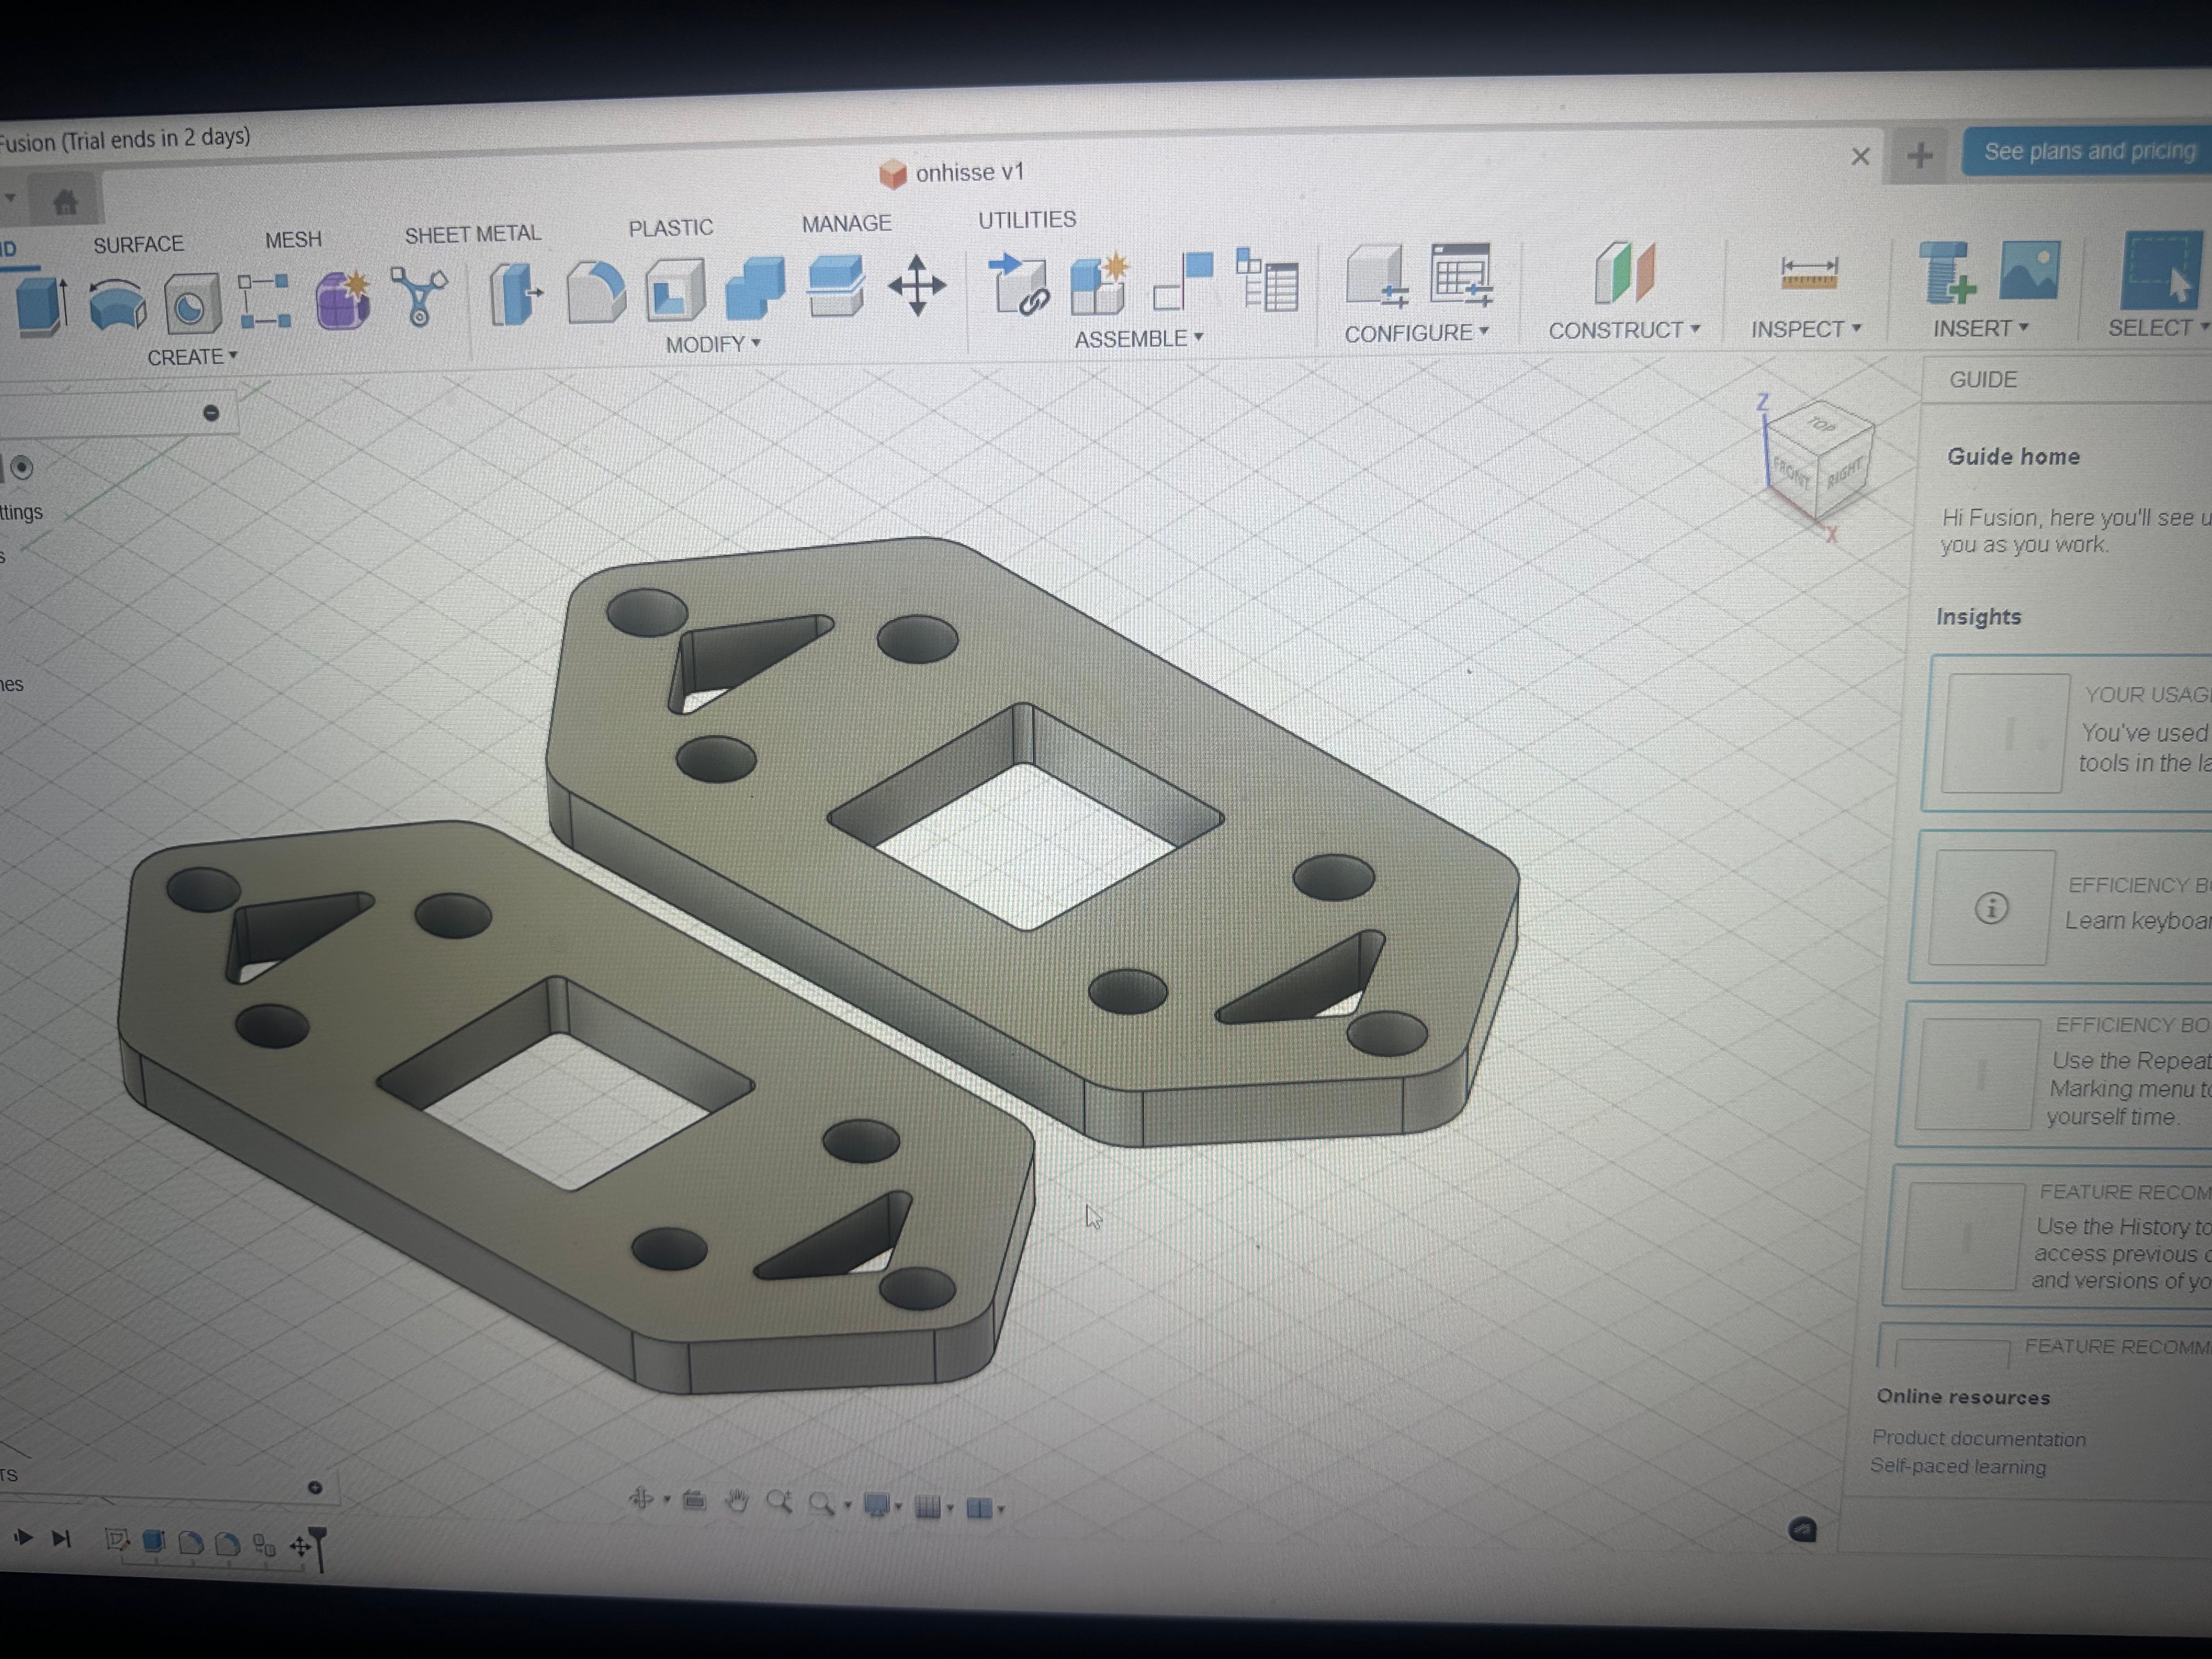
Task: Collapse the browser panel with minus button
Action: point(211,413)
